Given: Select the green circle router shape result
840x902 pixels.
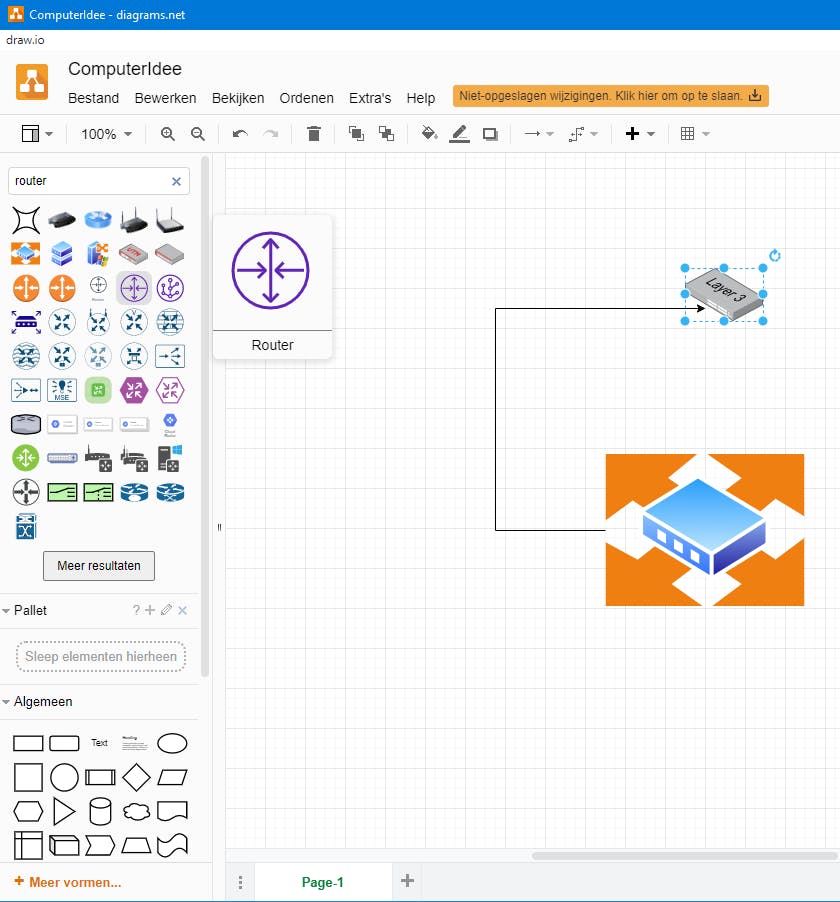Looking at the screenshot, I should [26, 458].
